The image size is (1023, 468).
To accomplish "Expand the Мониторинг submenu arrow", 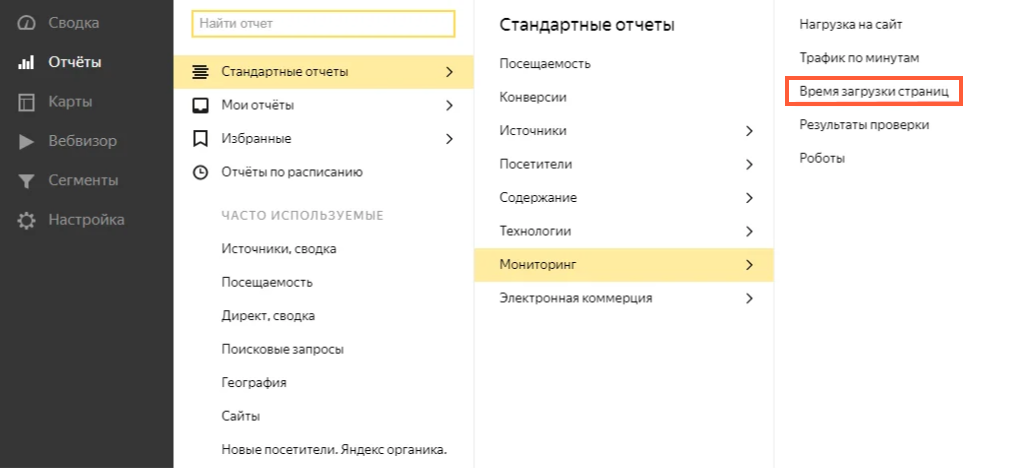I will [x=749, y=265].
